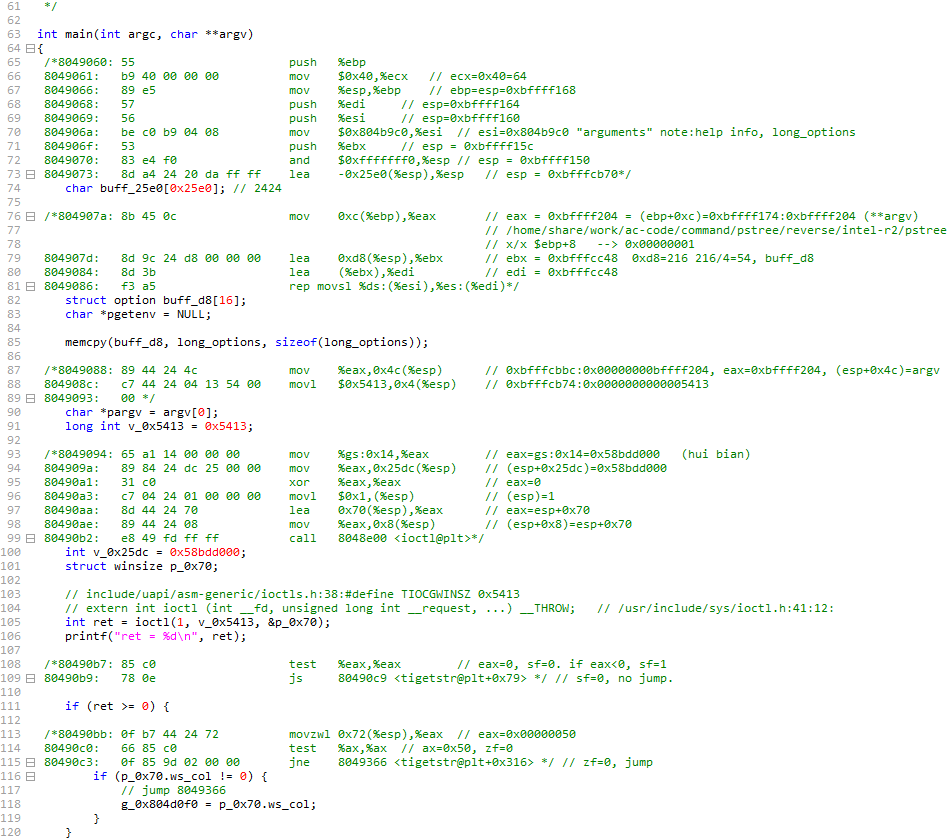Viewport: 951px width, 840px height.
Task: Click 'p_0x70.ws_col != 0' condition
Action: coord(183,776)
